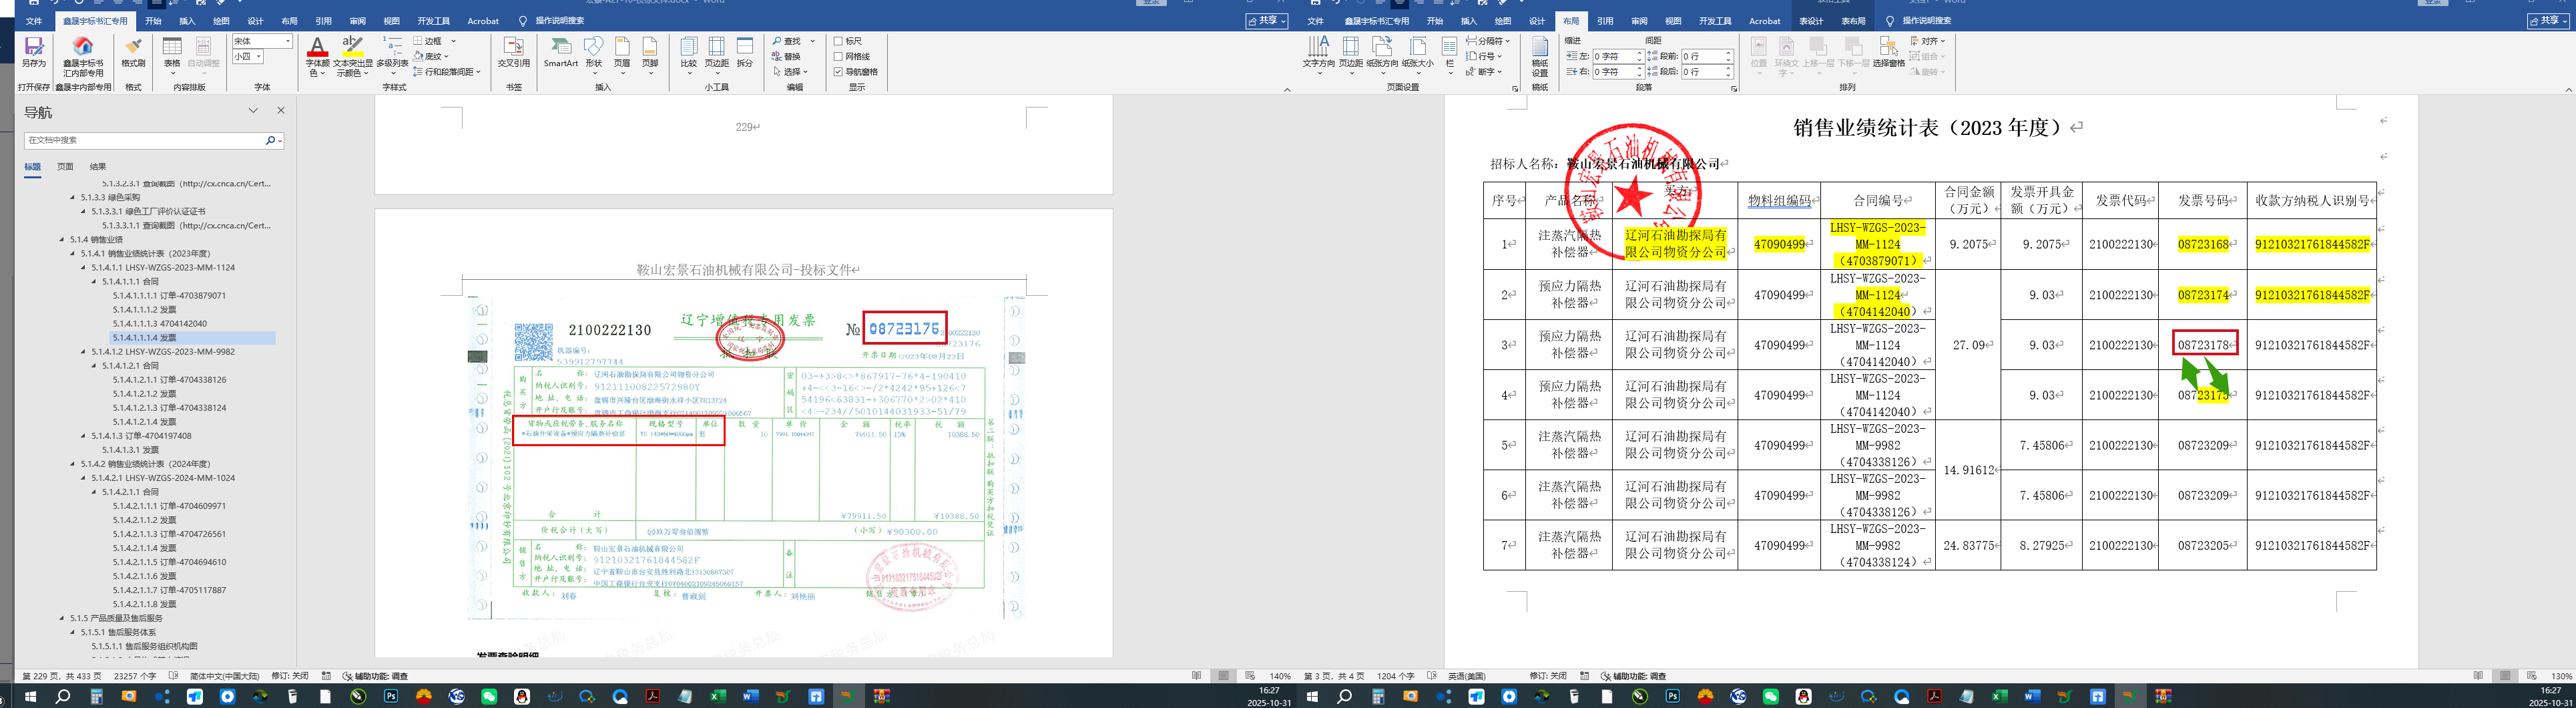This screenshot has width=2576, height=708.
Task: Click the 字体颜色 red font color icon
Action: pyautogui.click(x=317, y=46)
